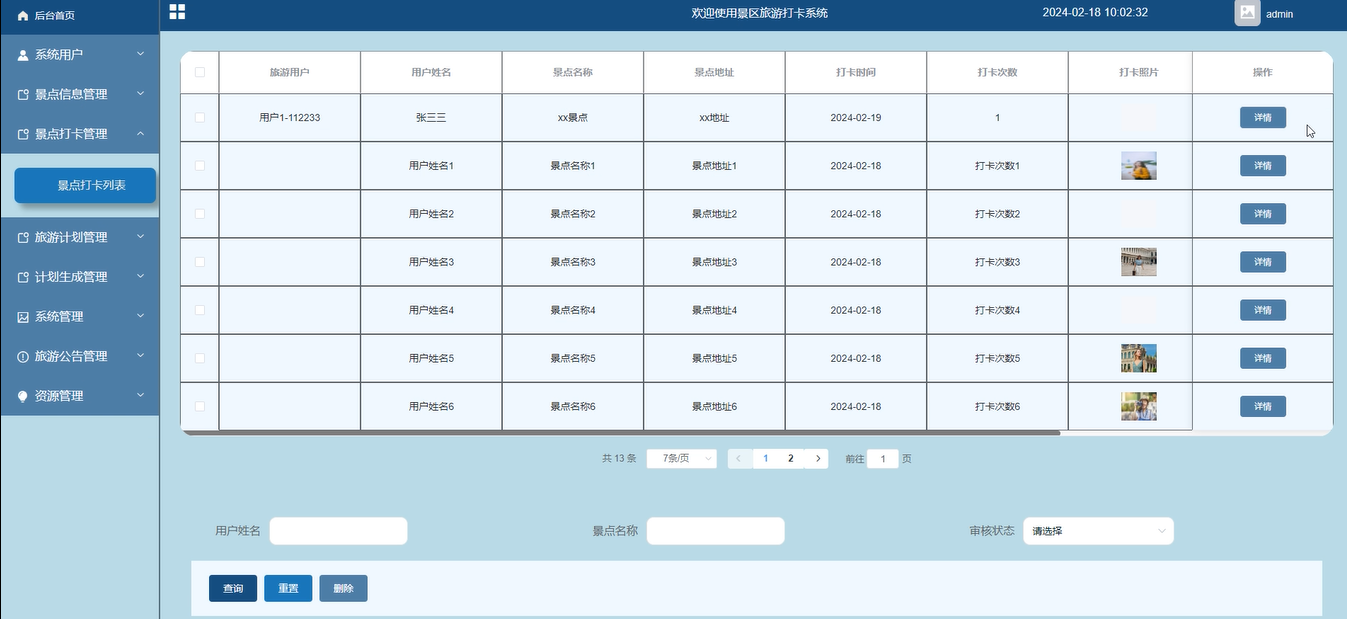Click the 前往 page number input

click(882, 459)
